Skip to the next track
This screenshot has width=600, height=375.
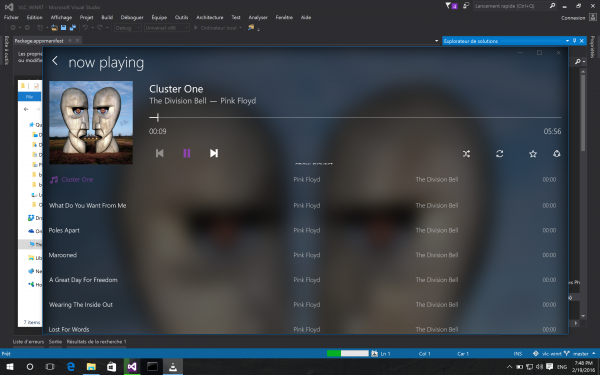point(214,153)
